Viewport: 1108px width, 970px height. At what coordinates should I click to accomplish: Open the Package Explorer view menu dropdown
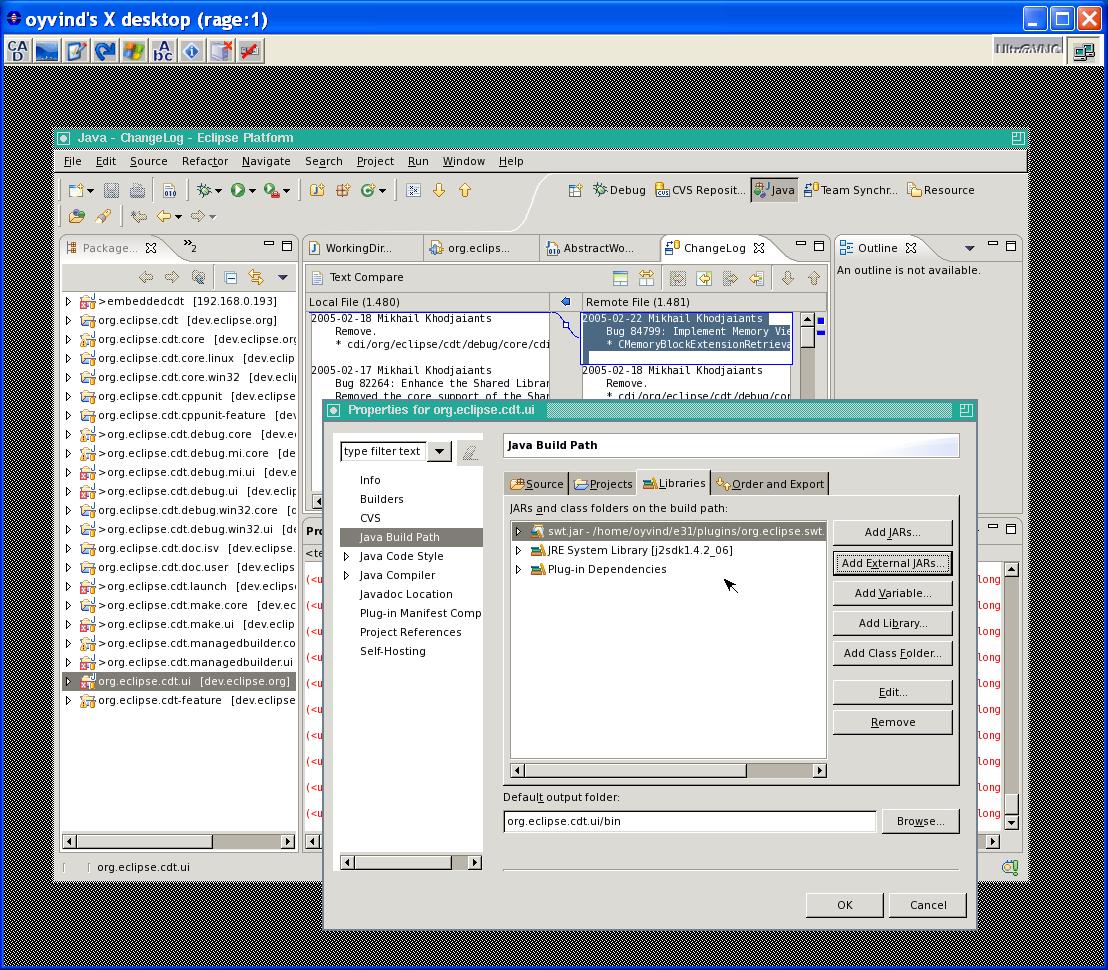pos(283,277)
